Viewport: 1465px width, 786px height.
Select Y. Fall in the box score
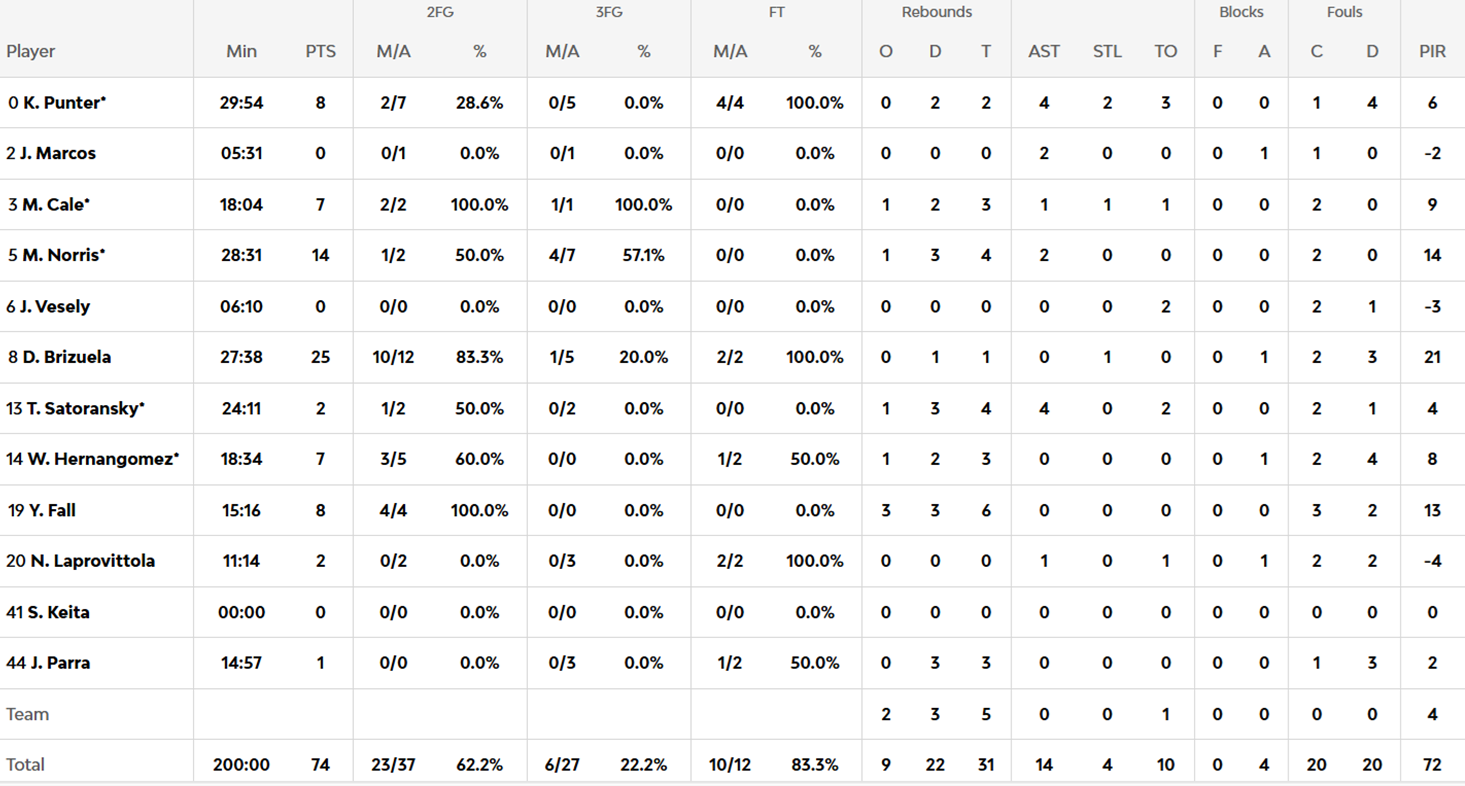52,510
